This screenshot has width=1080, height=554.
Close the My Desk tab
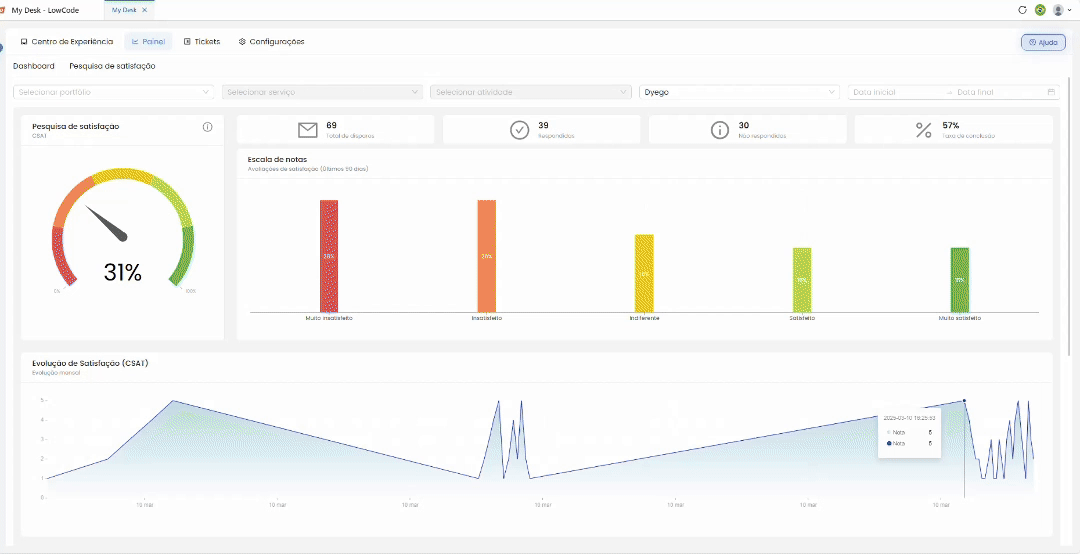[145, 10]
